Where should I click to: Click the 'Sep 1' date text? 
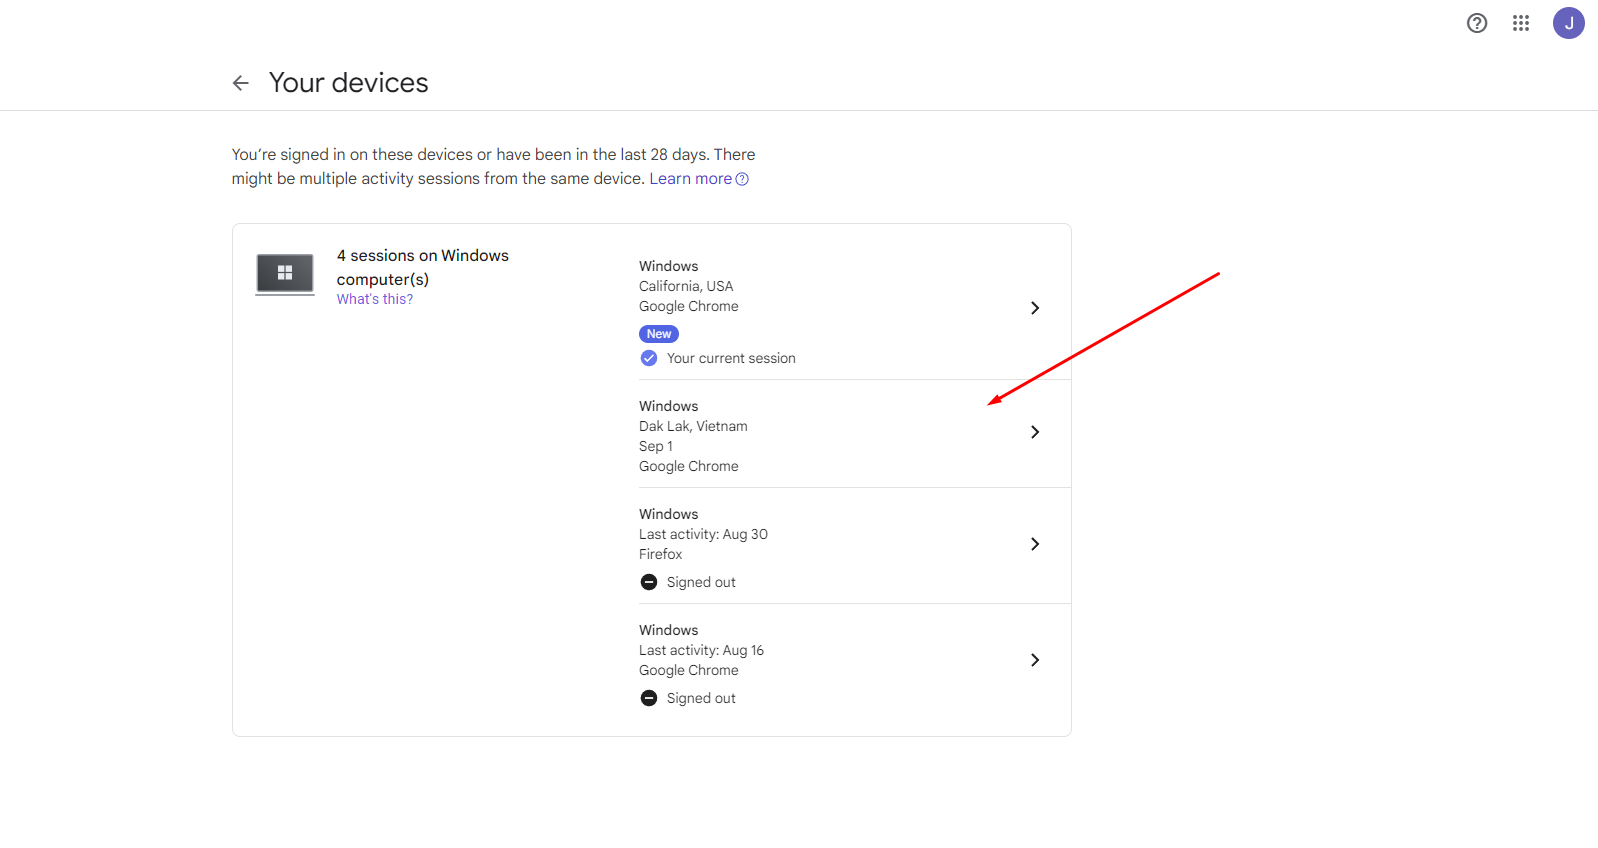pyautogui.click(x=656, y=446)
